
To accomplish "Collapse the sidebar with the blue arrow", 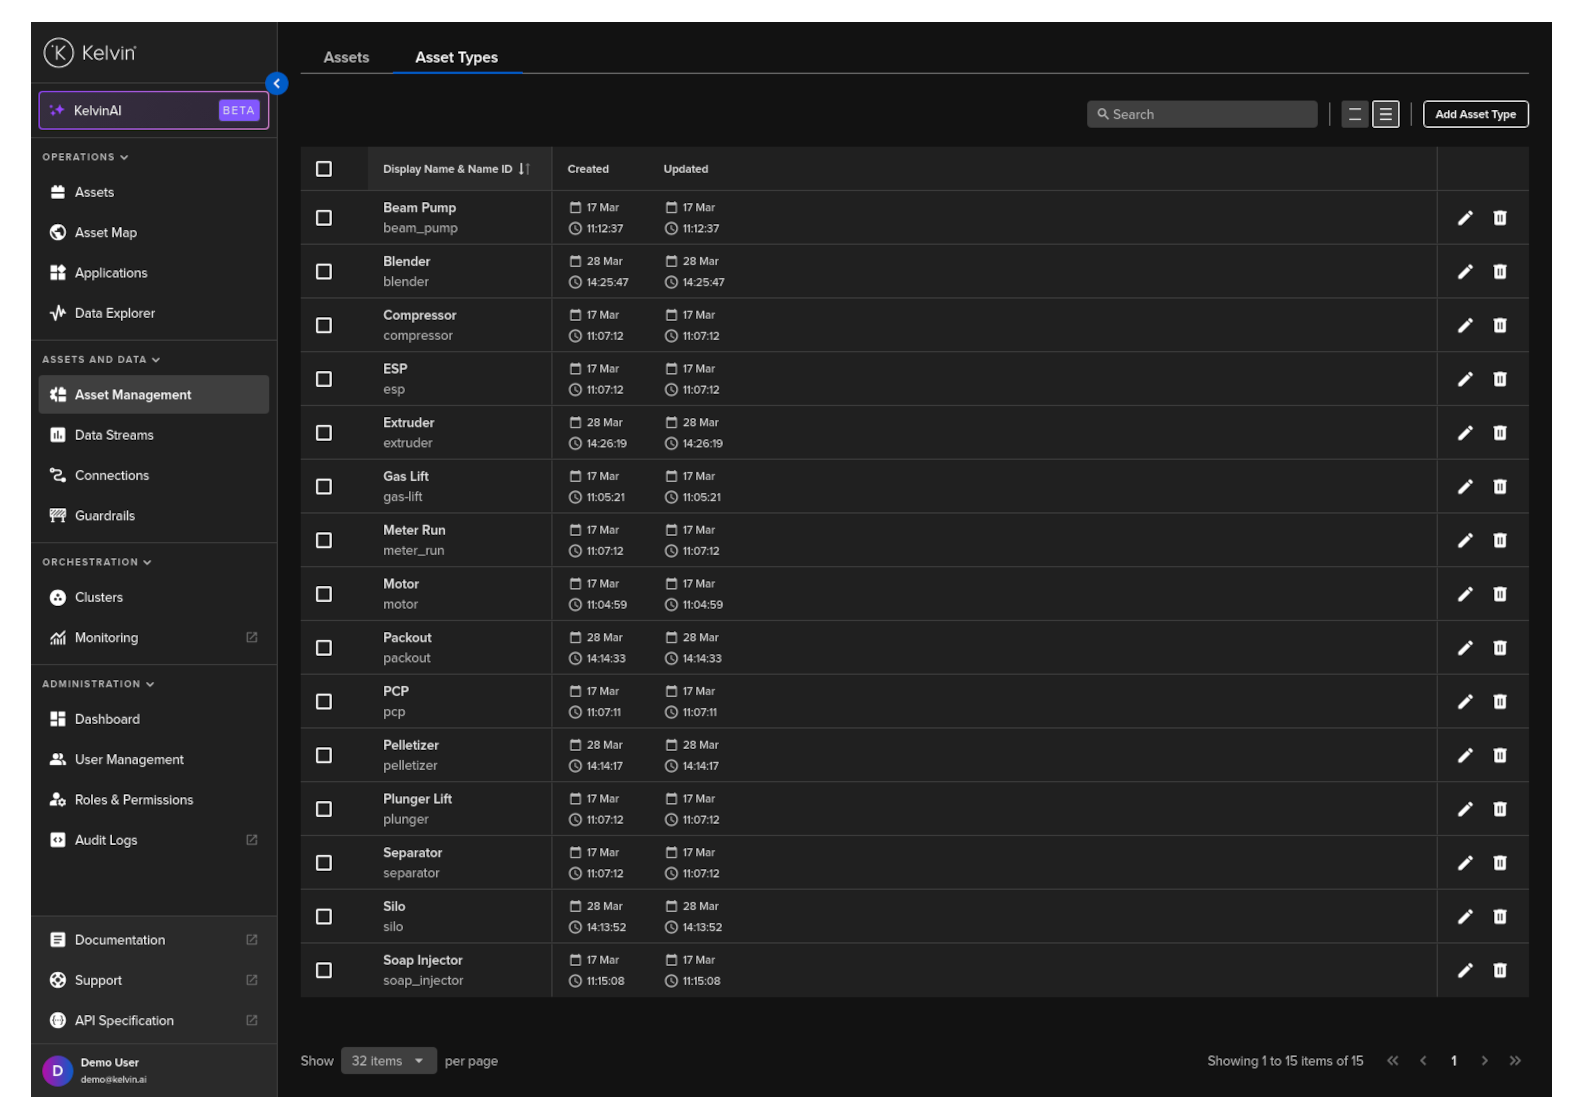I will [277, 84].
